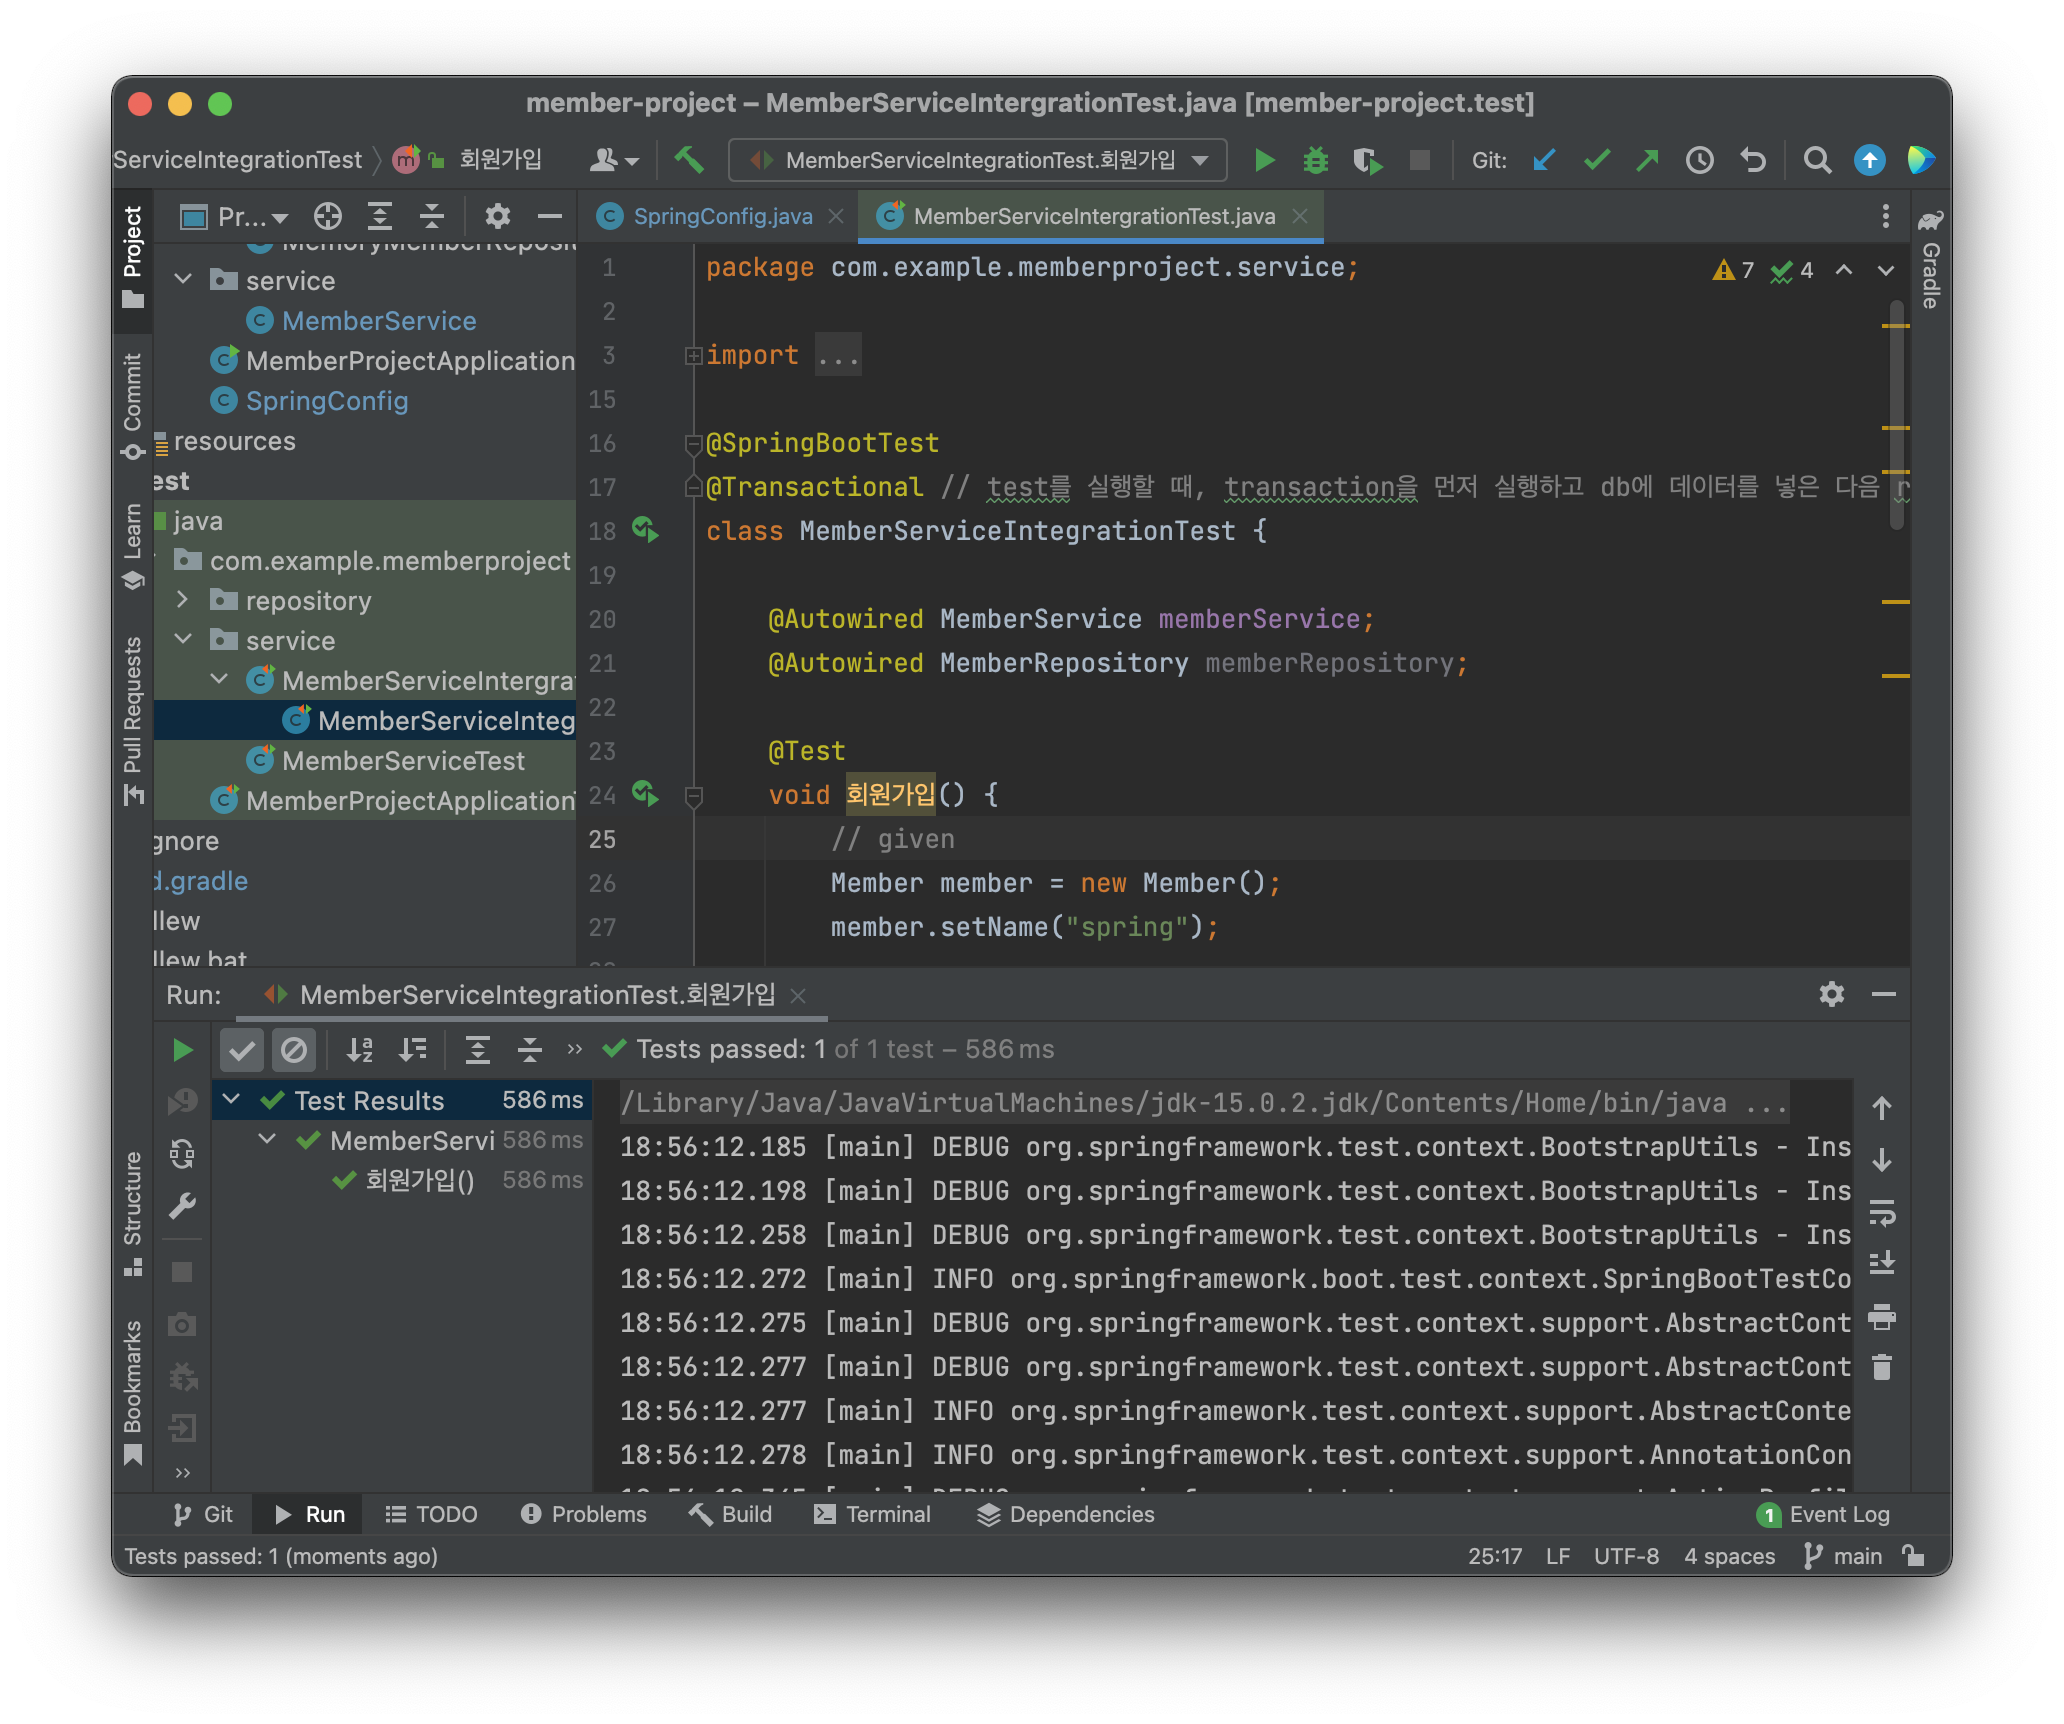Screen dimensions: 2064x1724
Task: Run with coverage using the shield icon
Action: [1368, 160]
